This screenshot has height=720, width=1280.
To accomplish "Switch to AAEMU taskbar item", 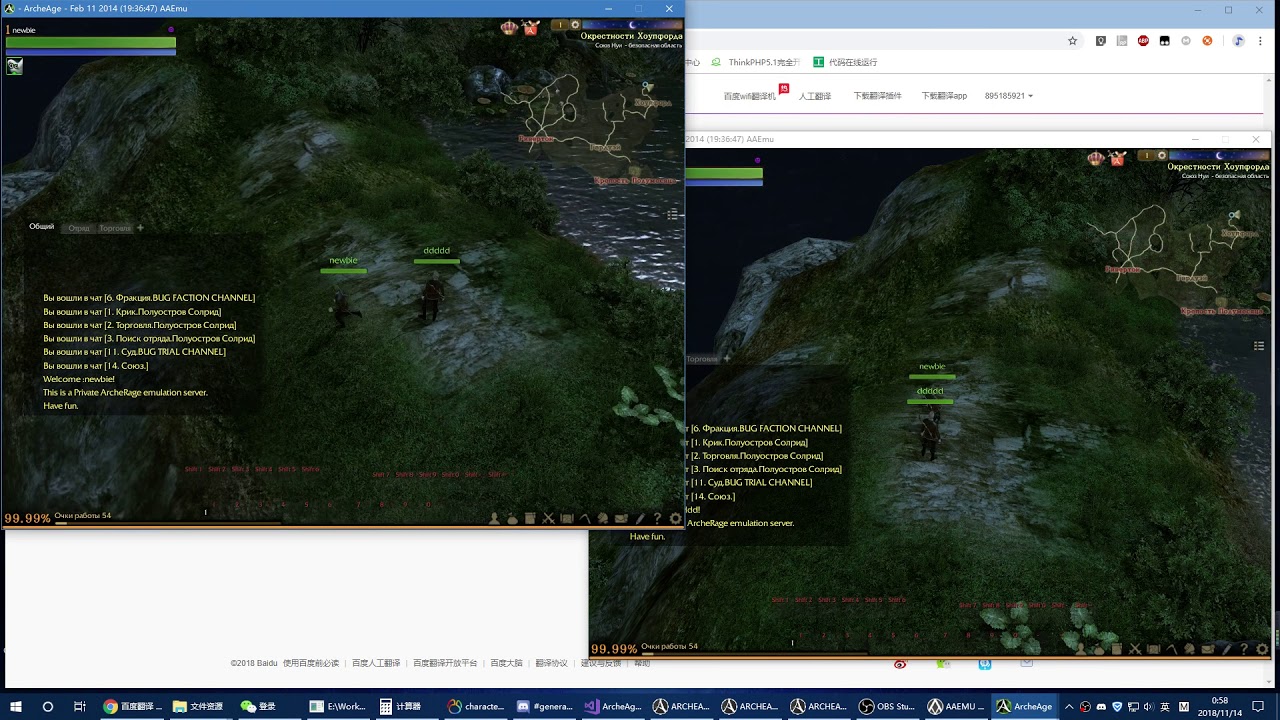I will [x=956, y=706].
